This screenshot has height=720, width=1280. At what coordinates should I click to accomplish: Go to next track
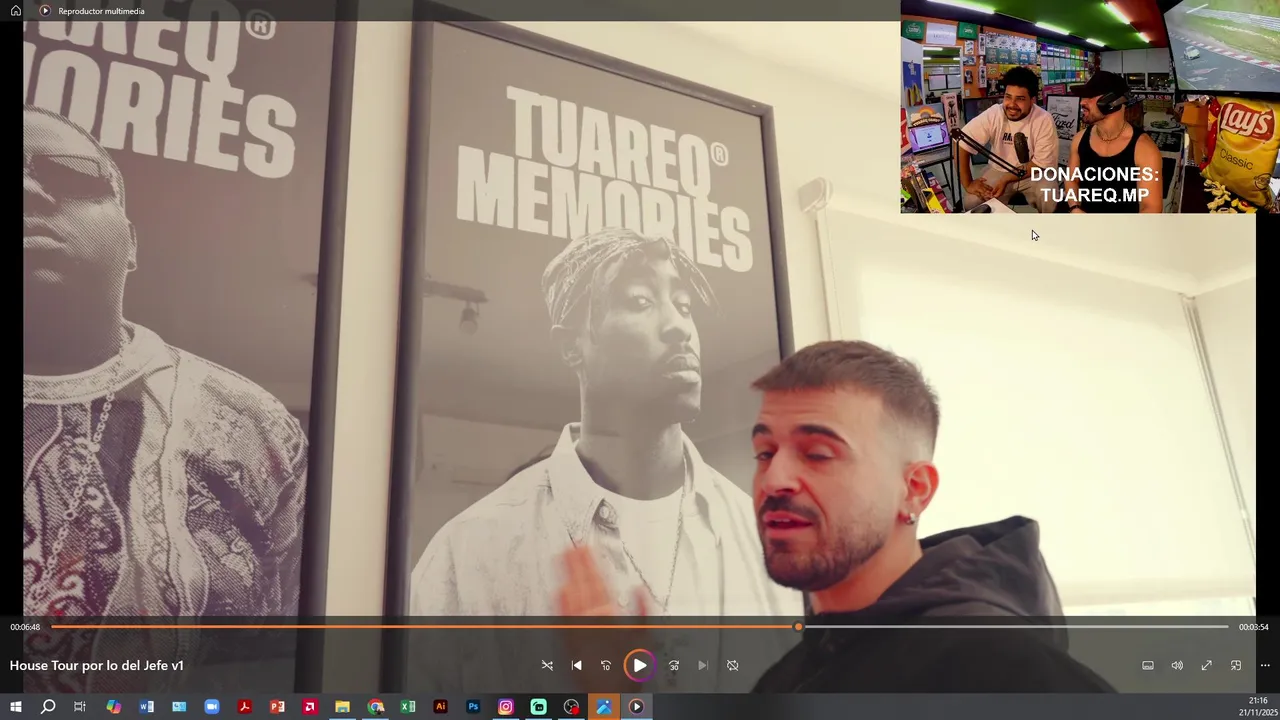(x=703, y=665)
